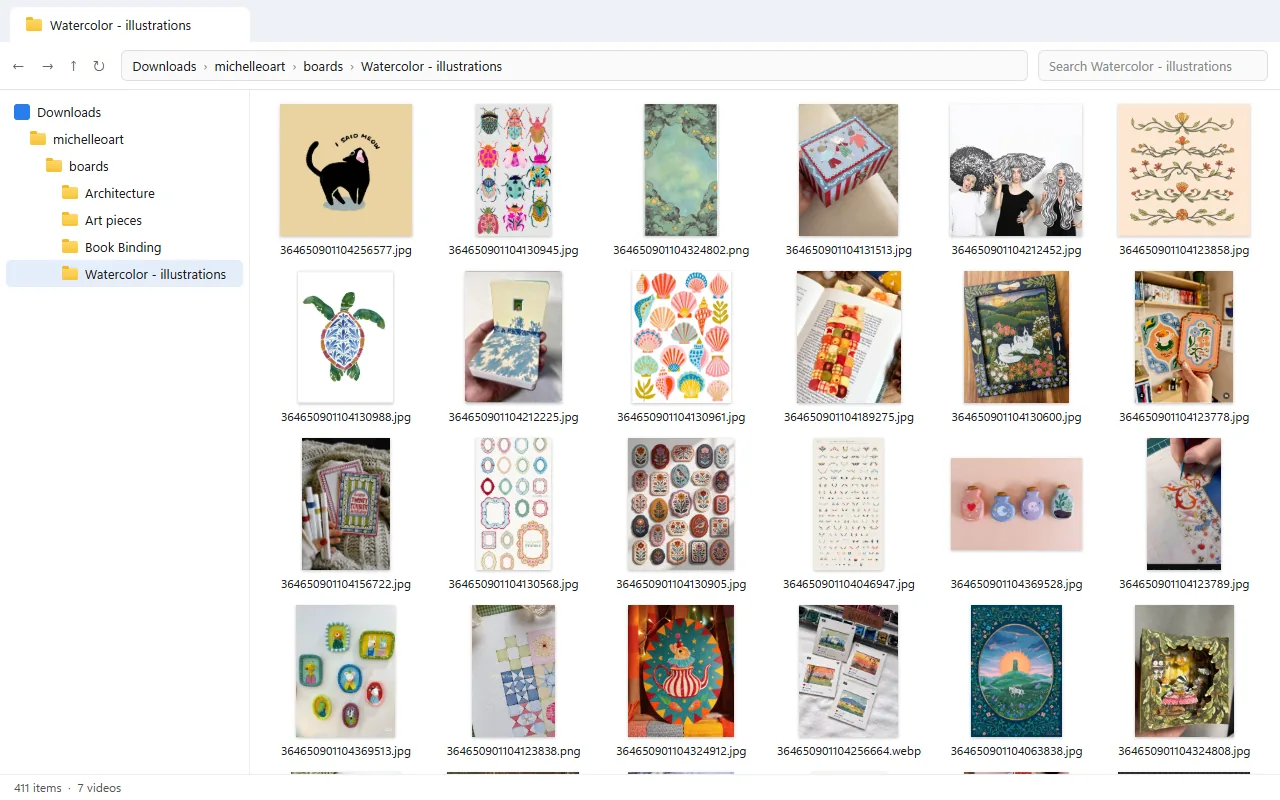Go back with the left arrow icon
This screenshot has height=800, width=1280.
18,66
